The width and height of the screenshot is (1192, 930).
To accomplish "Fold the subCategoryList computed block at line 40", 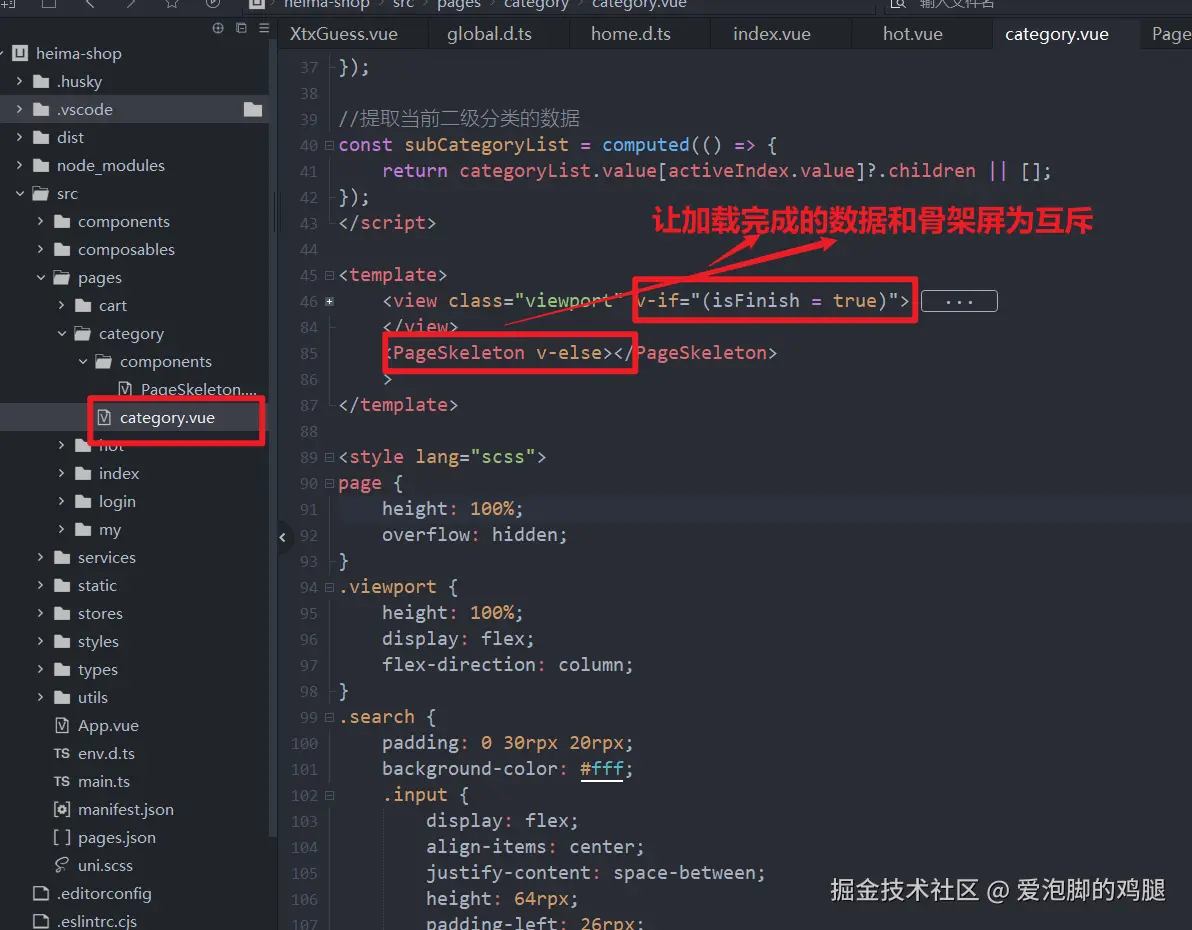I will click(x=329, y=145).
